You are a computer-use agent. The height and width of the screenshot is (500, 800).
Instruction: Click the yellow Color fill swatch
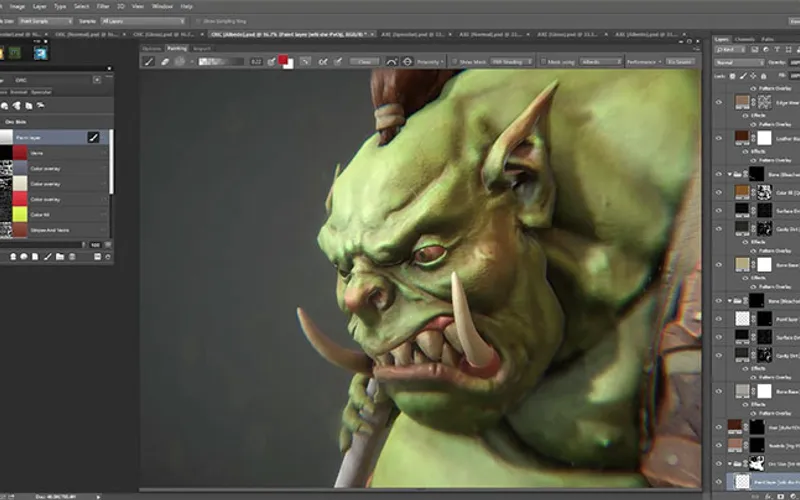[x=20, y=214]
